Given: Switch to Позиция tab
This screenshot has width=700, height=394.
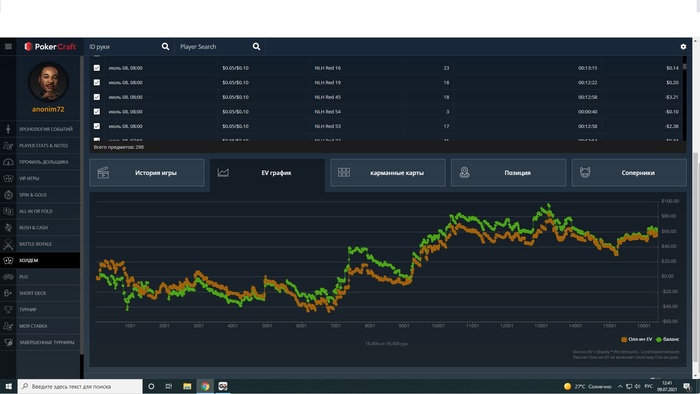Looking at the screenshot, I should tap(508, 173).
